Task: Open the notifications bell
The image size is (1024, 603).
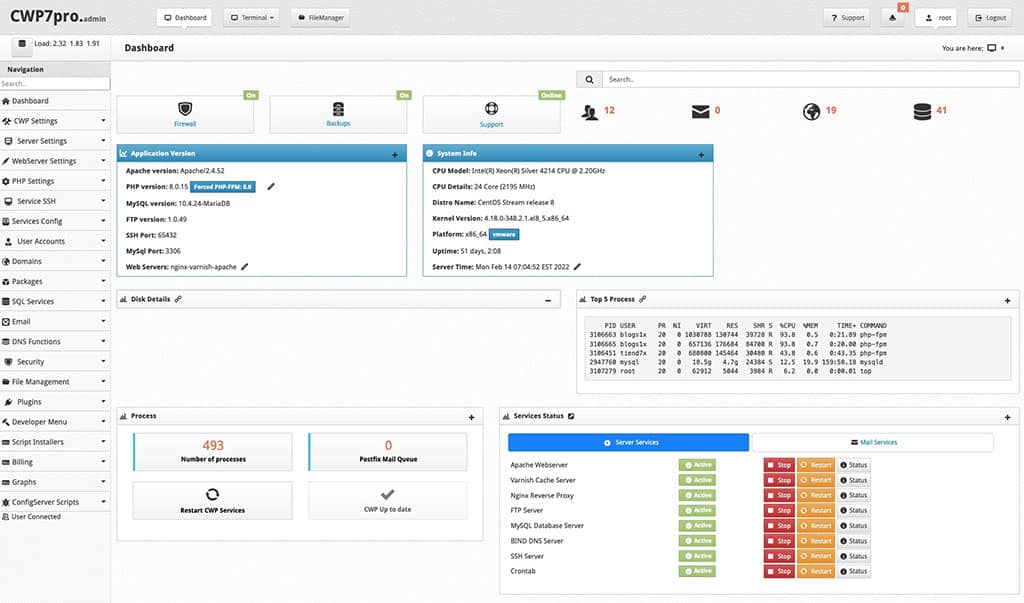Action: point(893,16)
